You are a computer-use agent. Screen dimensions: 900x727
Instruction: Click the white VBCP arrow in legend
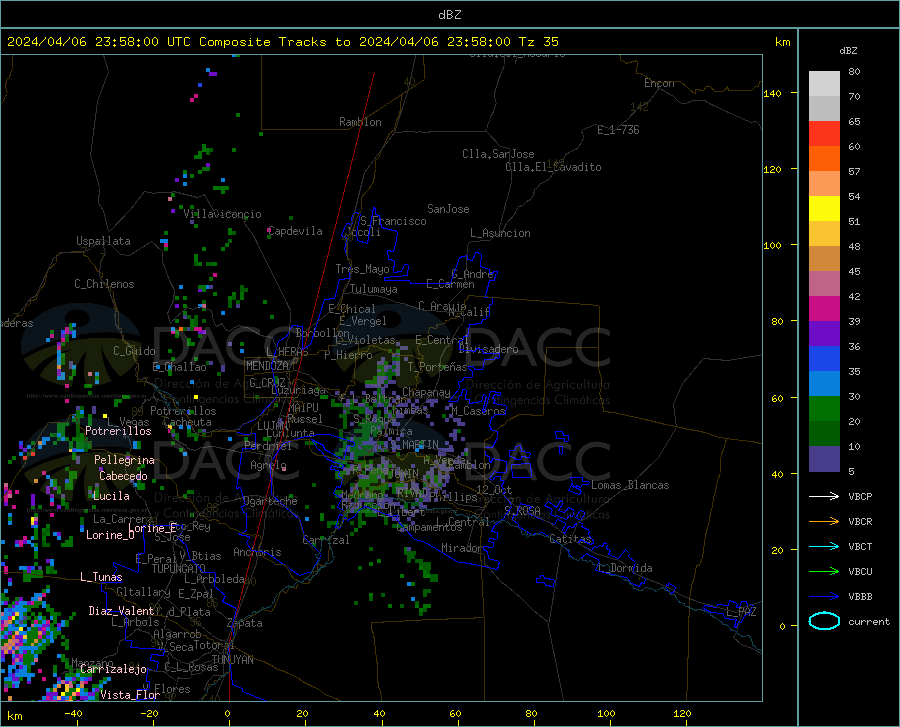824,496
